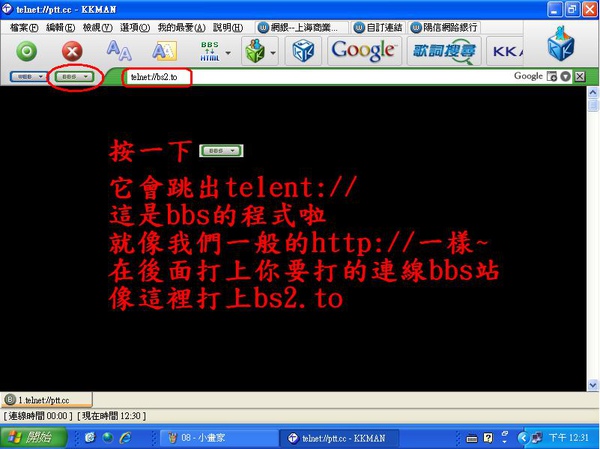
Task: Open the 檔案(F) menu
Action: click(24, 28)
